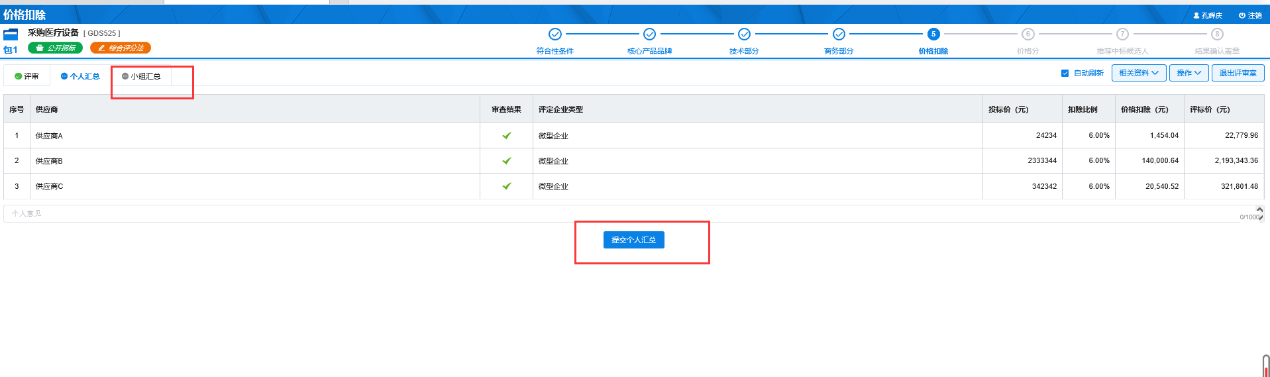
Task: Open the 操作 dropdown
Action: click(x=1188, y=73)
